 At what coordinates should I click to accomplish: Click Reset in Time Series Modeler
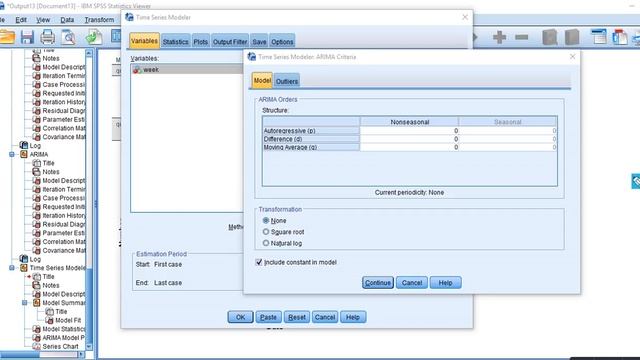pos(297,317)
